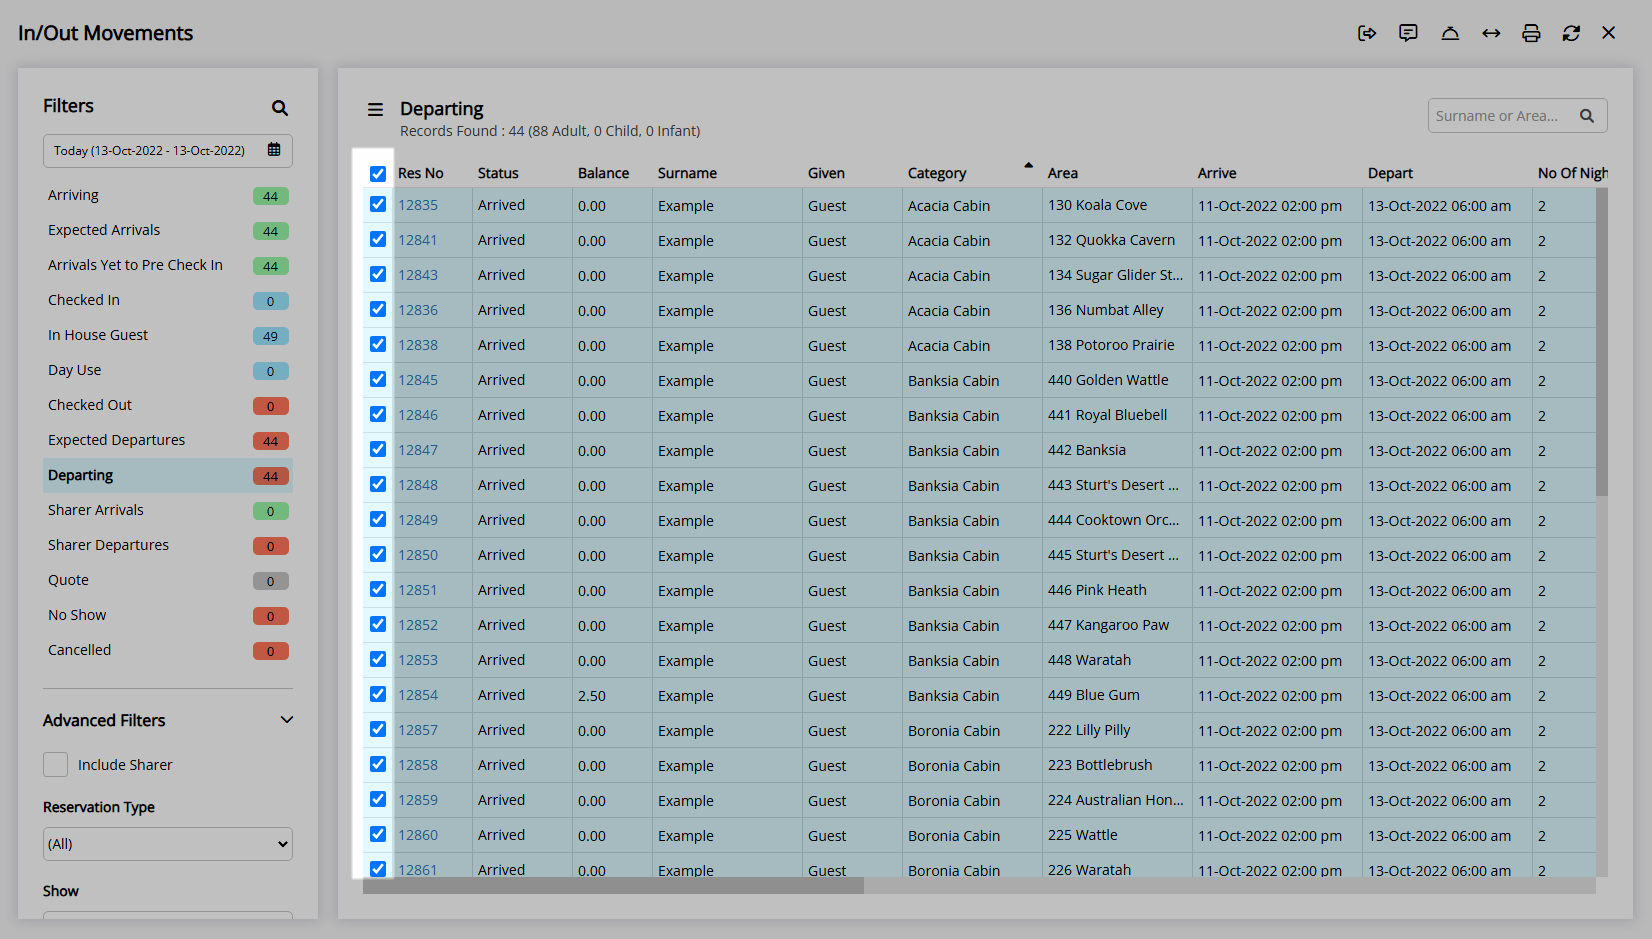The image size is (1652, 939).
Task: Uncheck the checkbox for reservation 12841
Action: 378,239
